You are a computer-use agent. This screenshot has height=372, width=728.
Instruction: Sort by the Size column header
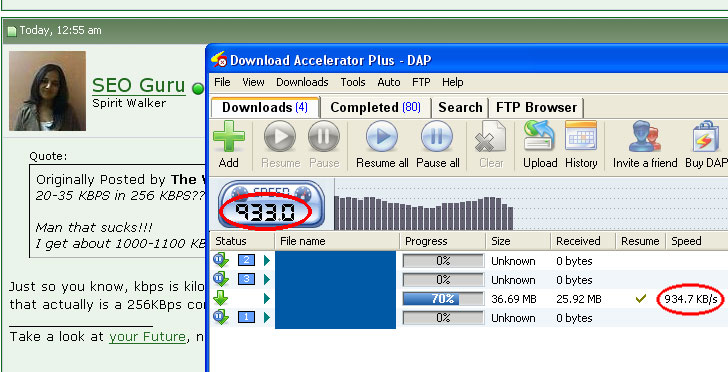(518, 241)
